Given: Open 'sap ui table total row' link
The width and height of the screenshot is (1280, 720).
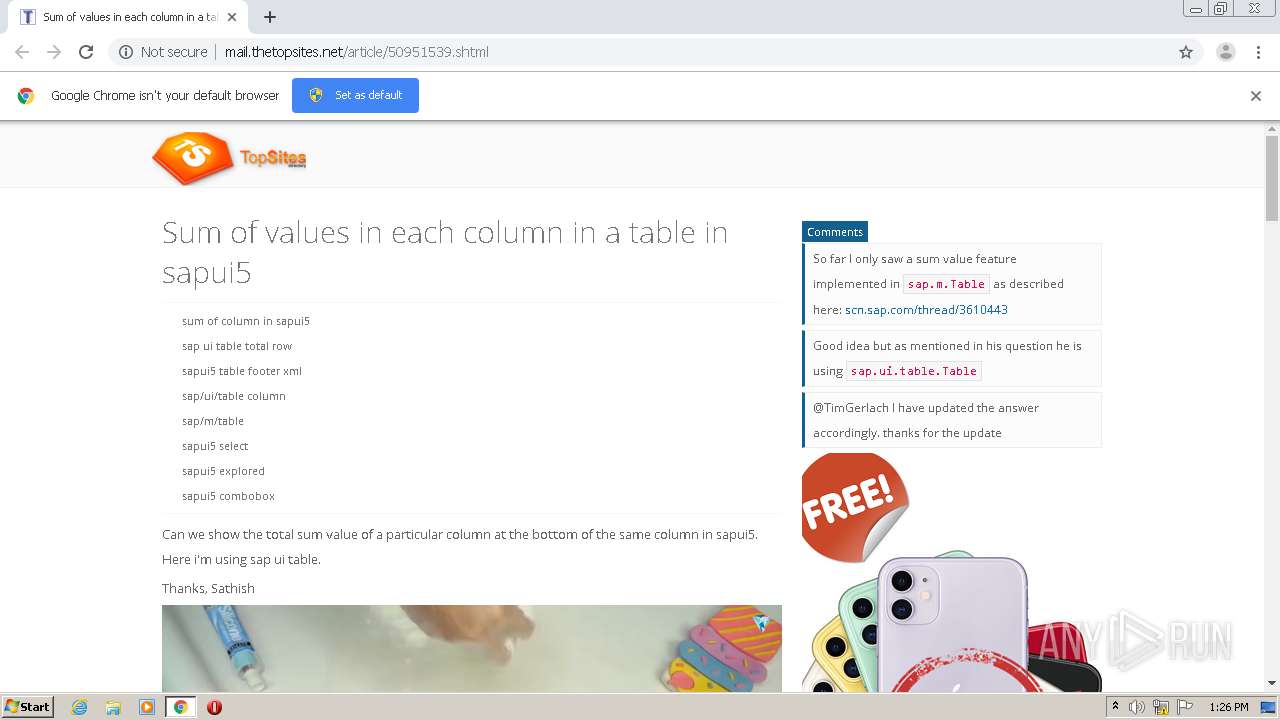Looking at the screenshot, I should [x=237, y=346].
